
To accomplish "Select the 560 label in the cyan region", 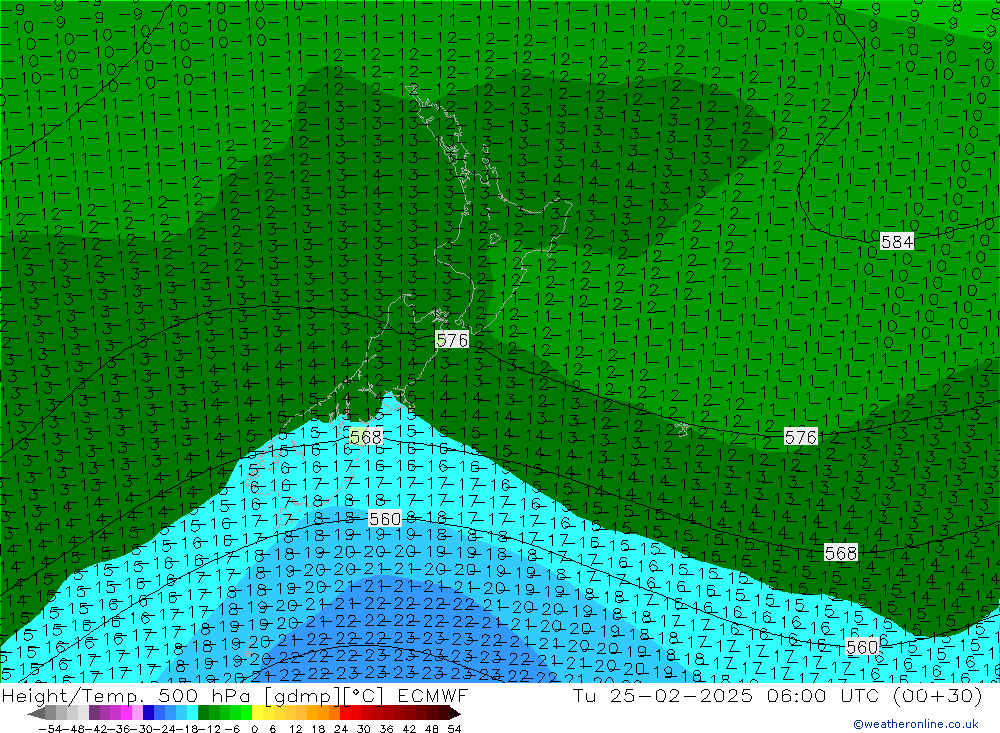I will click(385, 518).
